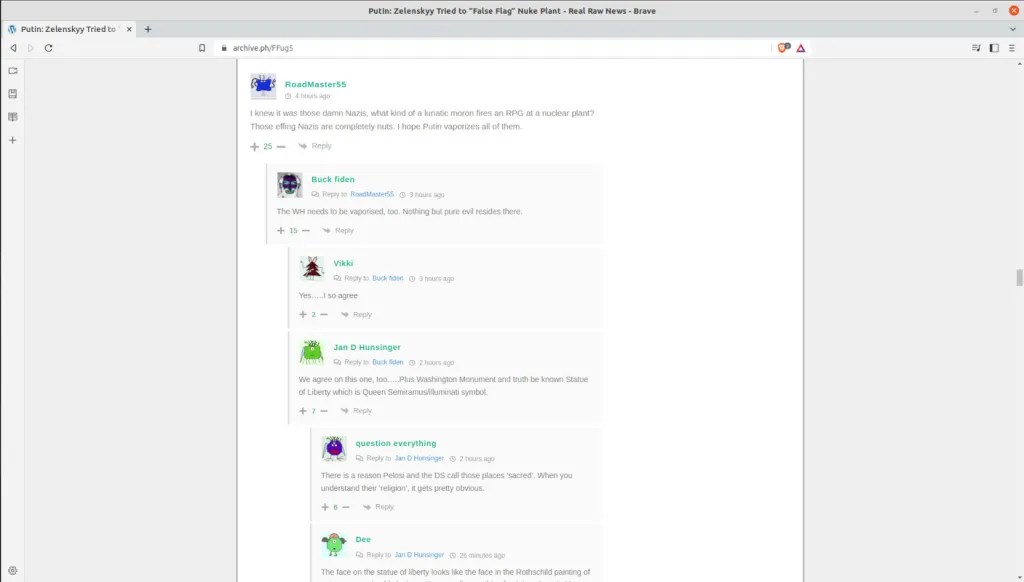Viewport: 1024px width, 582px height.
Task: Open sidebar settings gear icon
Action: (13, 570)
